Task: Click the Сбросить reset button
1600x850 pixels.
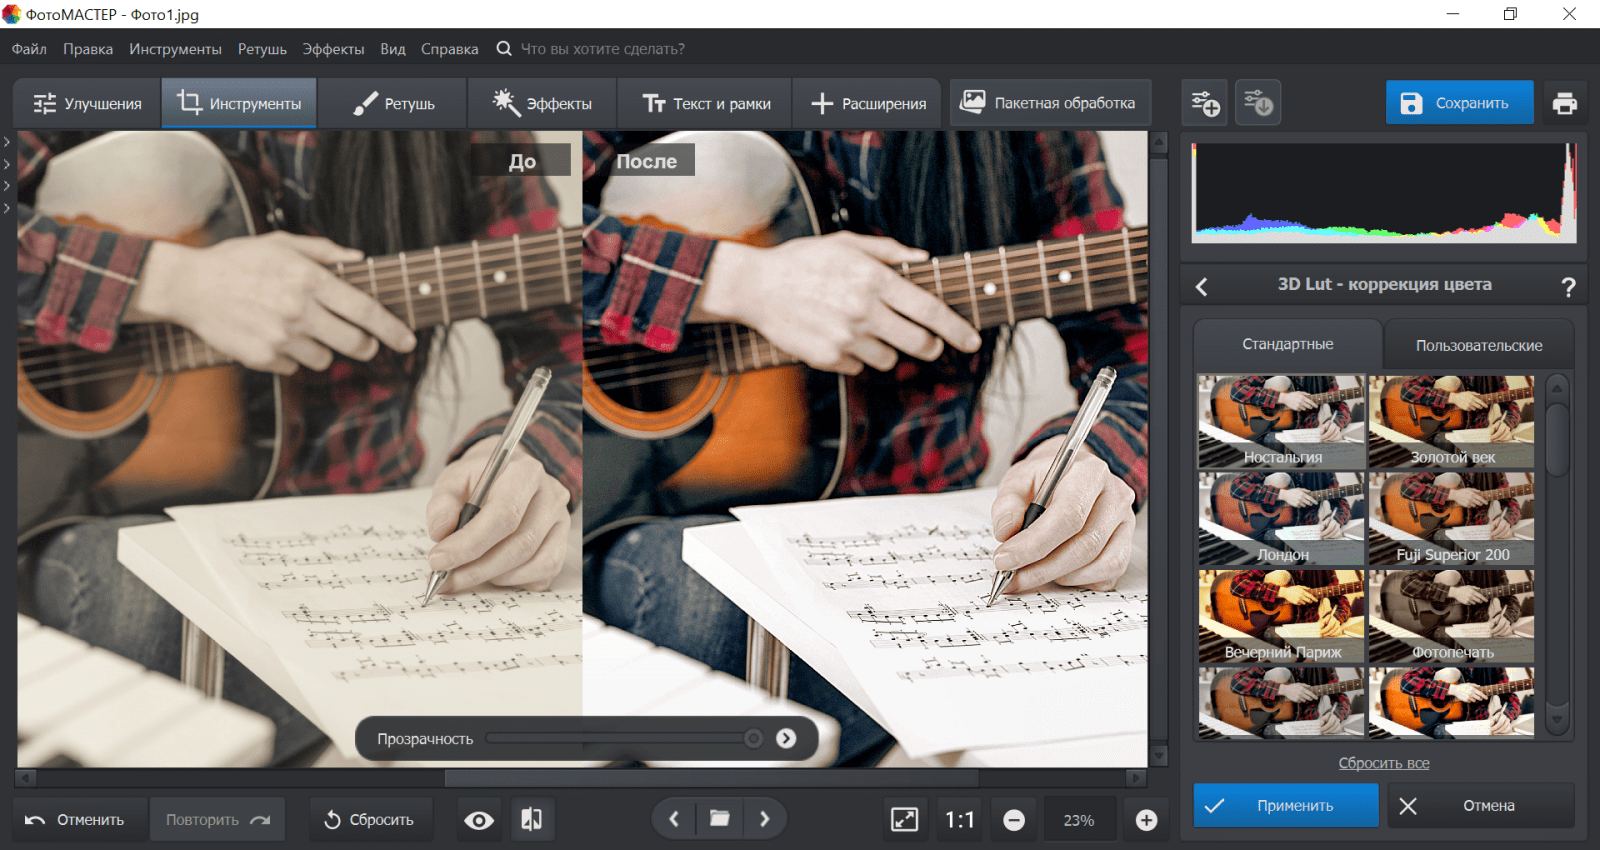Action: 370,819
